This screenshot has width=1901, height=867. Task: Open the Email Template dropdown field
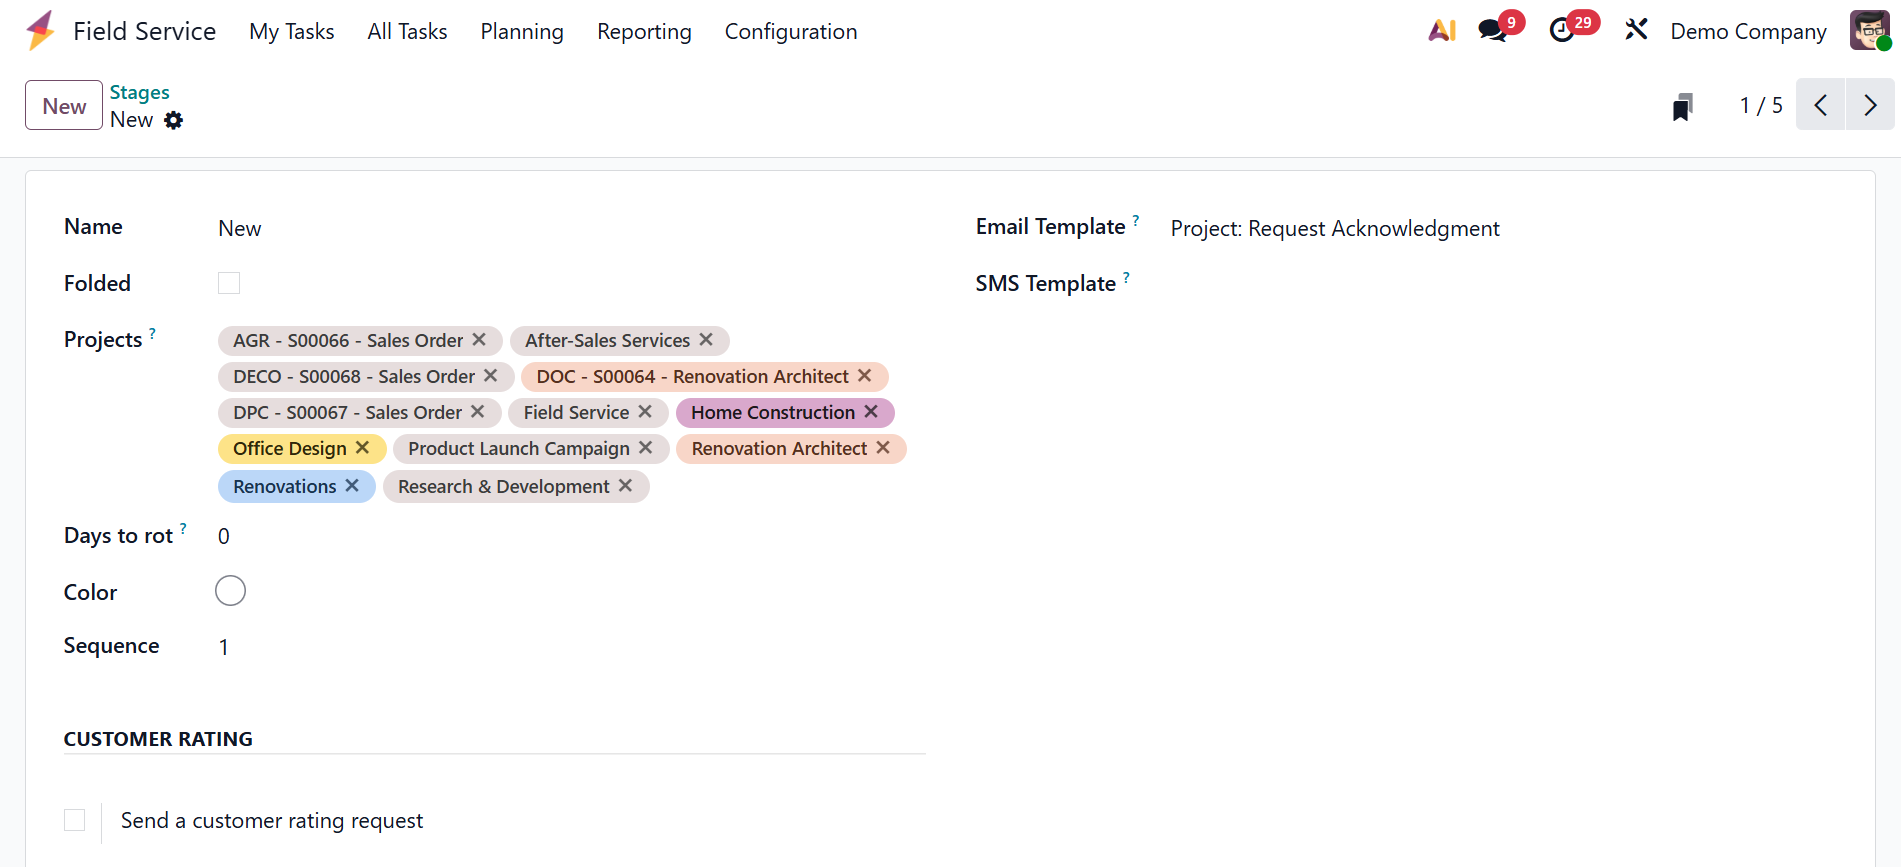coord(1335,229)
